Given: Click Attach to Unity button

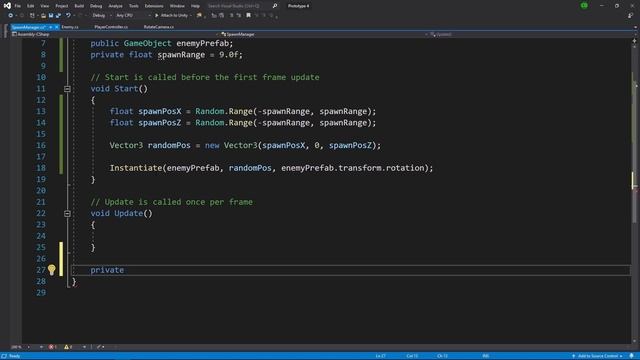Looking at the screenshot, I should pyautogui.click(x=171, y=16).
